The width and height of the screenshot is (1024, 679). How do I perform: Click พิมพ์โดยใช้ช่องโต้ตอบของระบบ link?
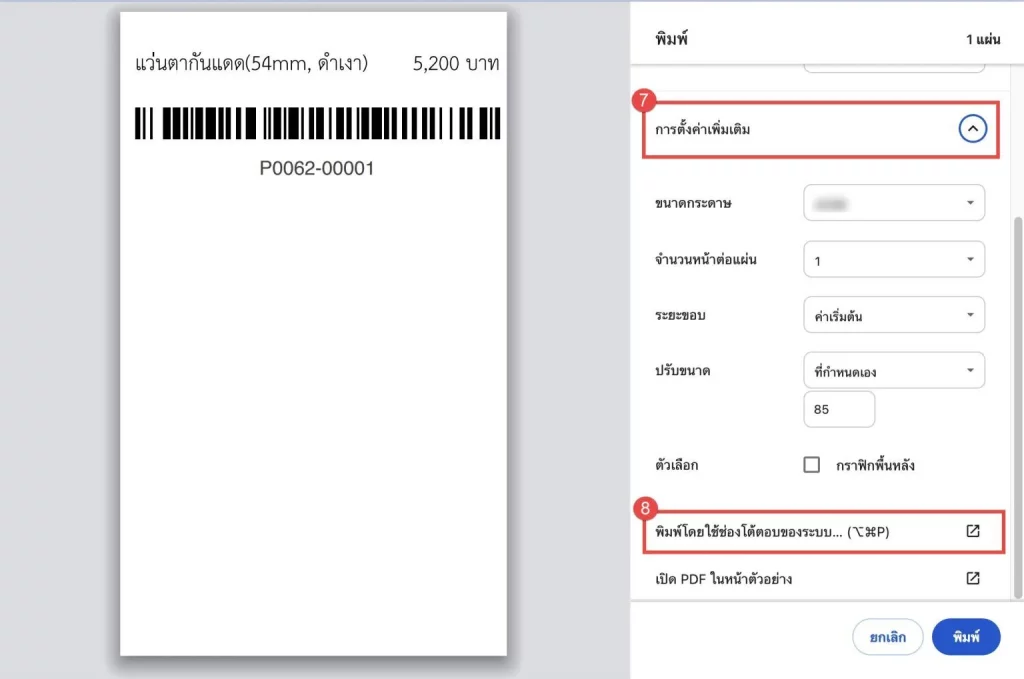(772, 531)
